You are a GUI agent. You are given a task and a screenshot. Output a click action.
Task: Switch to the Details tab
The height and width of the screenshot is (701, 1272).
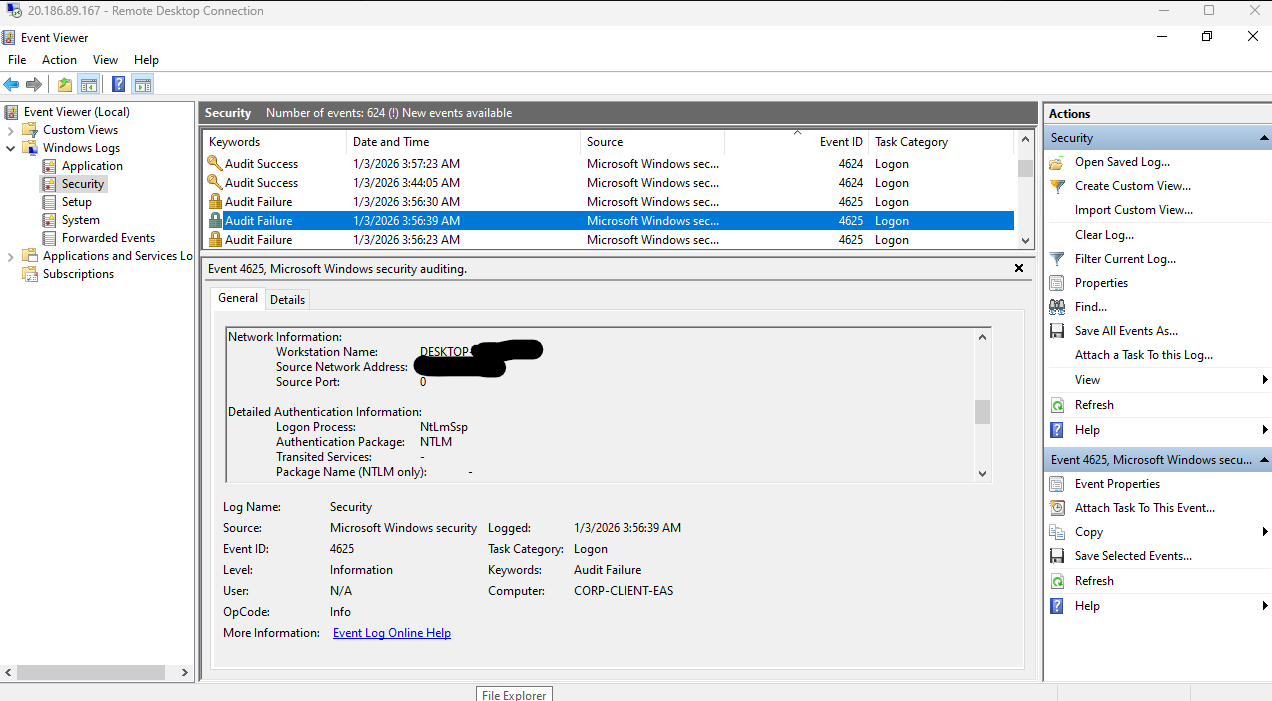coord(287,299)
